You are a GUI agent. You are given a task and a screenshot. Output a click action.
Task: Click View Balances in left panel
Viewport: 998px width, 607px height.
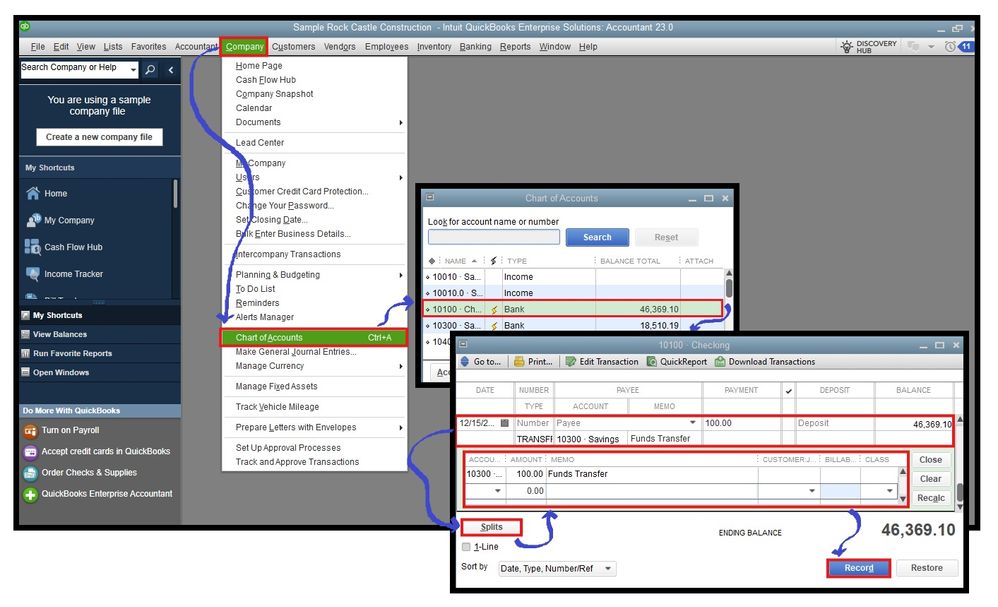click(x=60, y=334)
